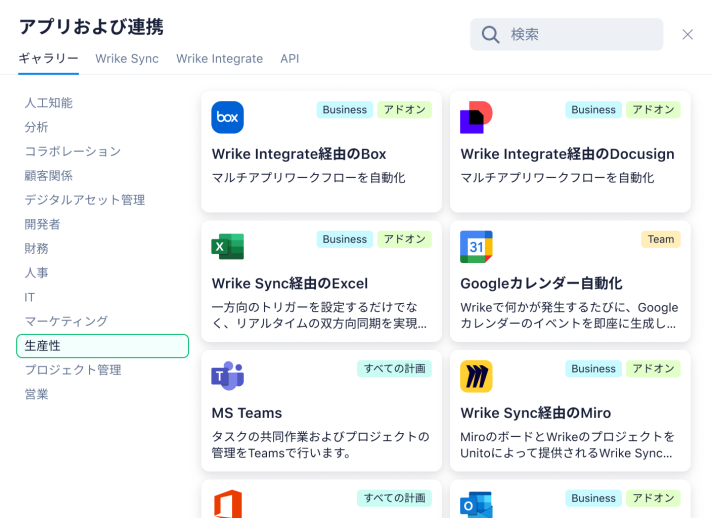
Task: Open Wrike Integrate経由のDocusign card title
Action: point(567,154)
